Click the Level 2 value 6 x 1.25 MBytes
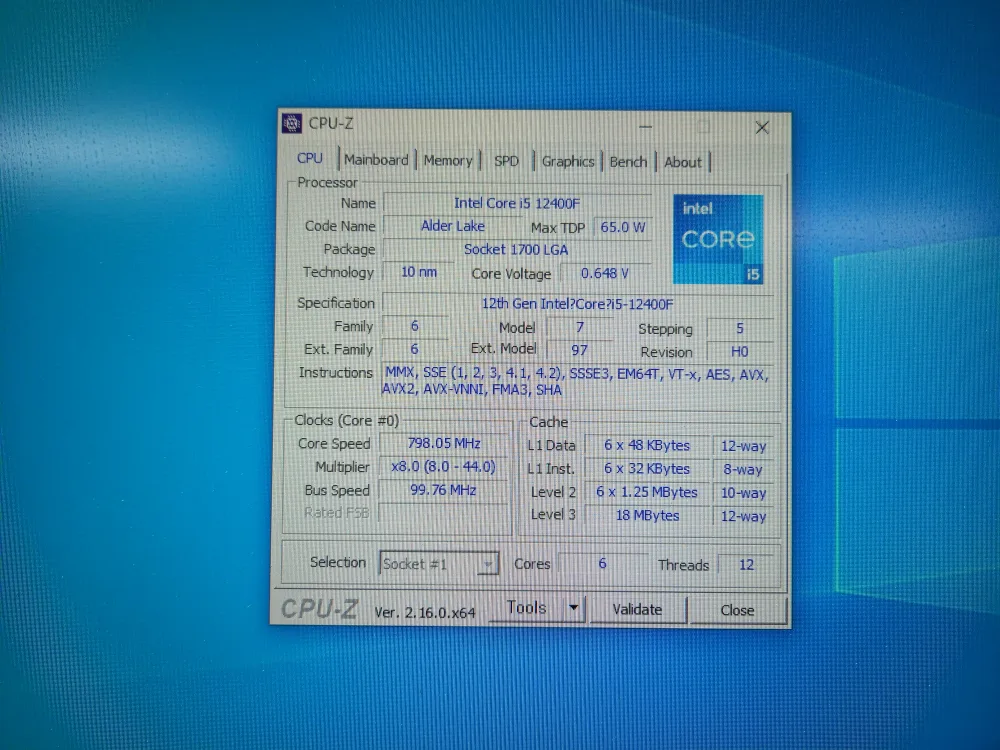Viewport: 1000px width, 750px height. coord(647,492)
